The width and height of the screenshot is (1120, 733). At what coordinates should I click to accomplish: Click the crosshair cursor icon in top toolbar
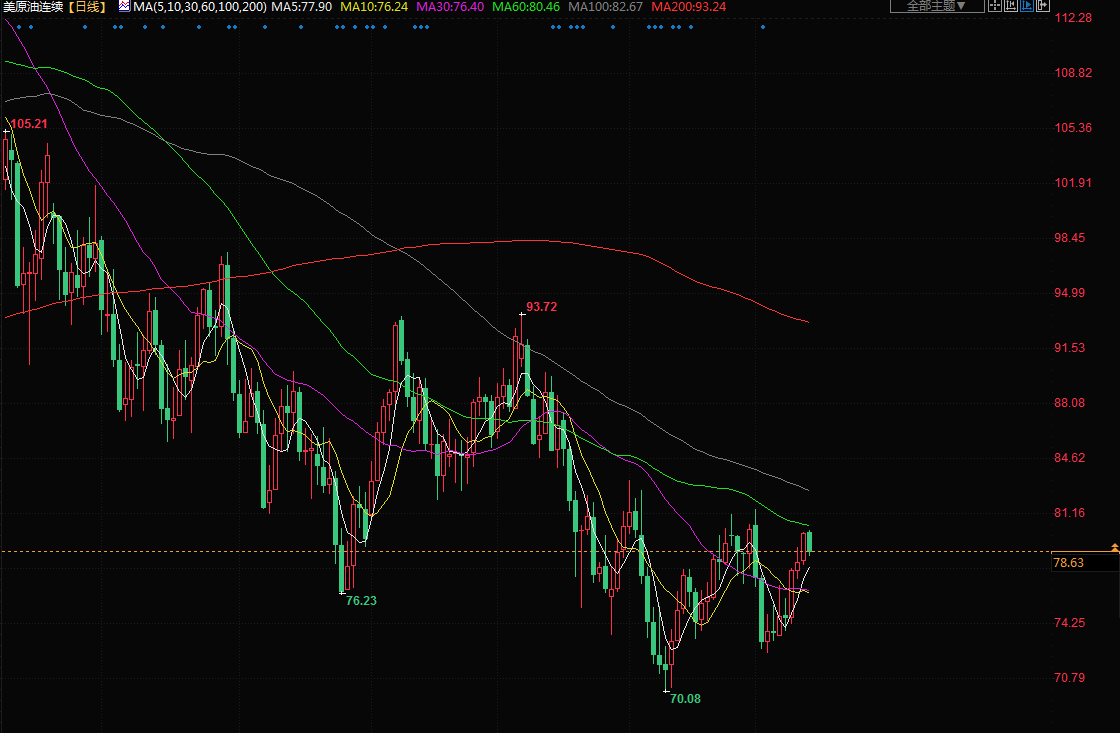[995, 5]
